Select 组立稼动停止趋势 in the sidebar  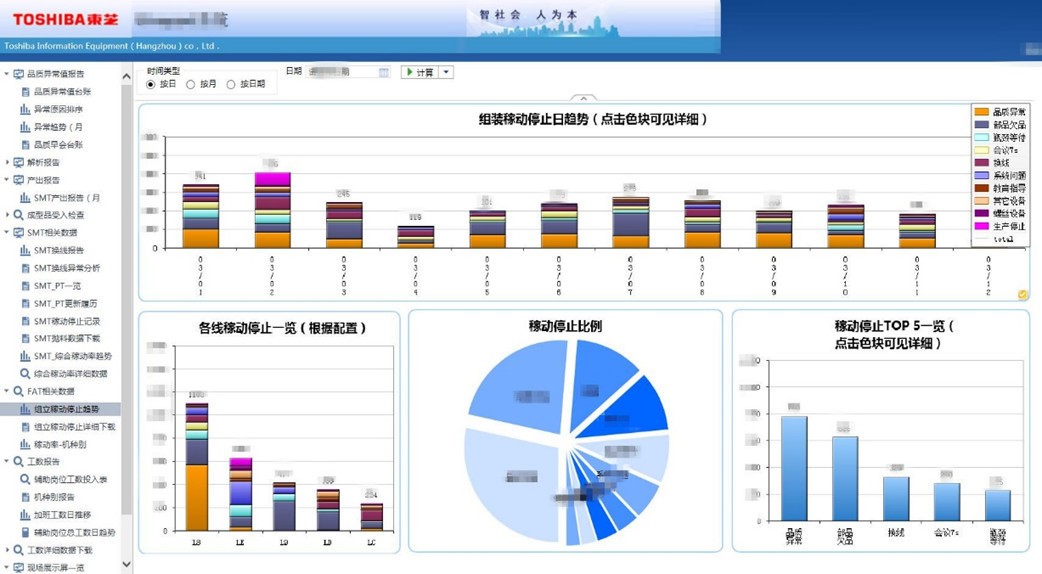67,409
